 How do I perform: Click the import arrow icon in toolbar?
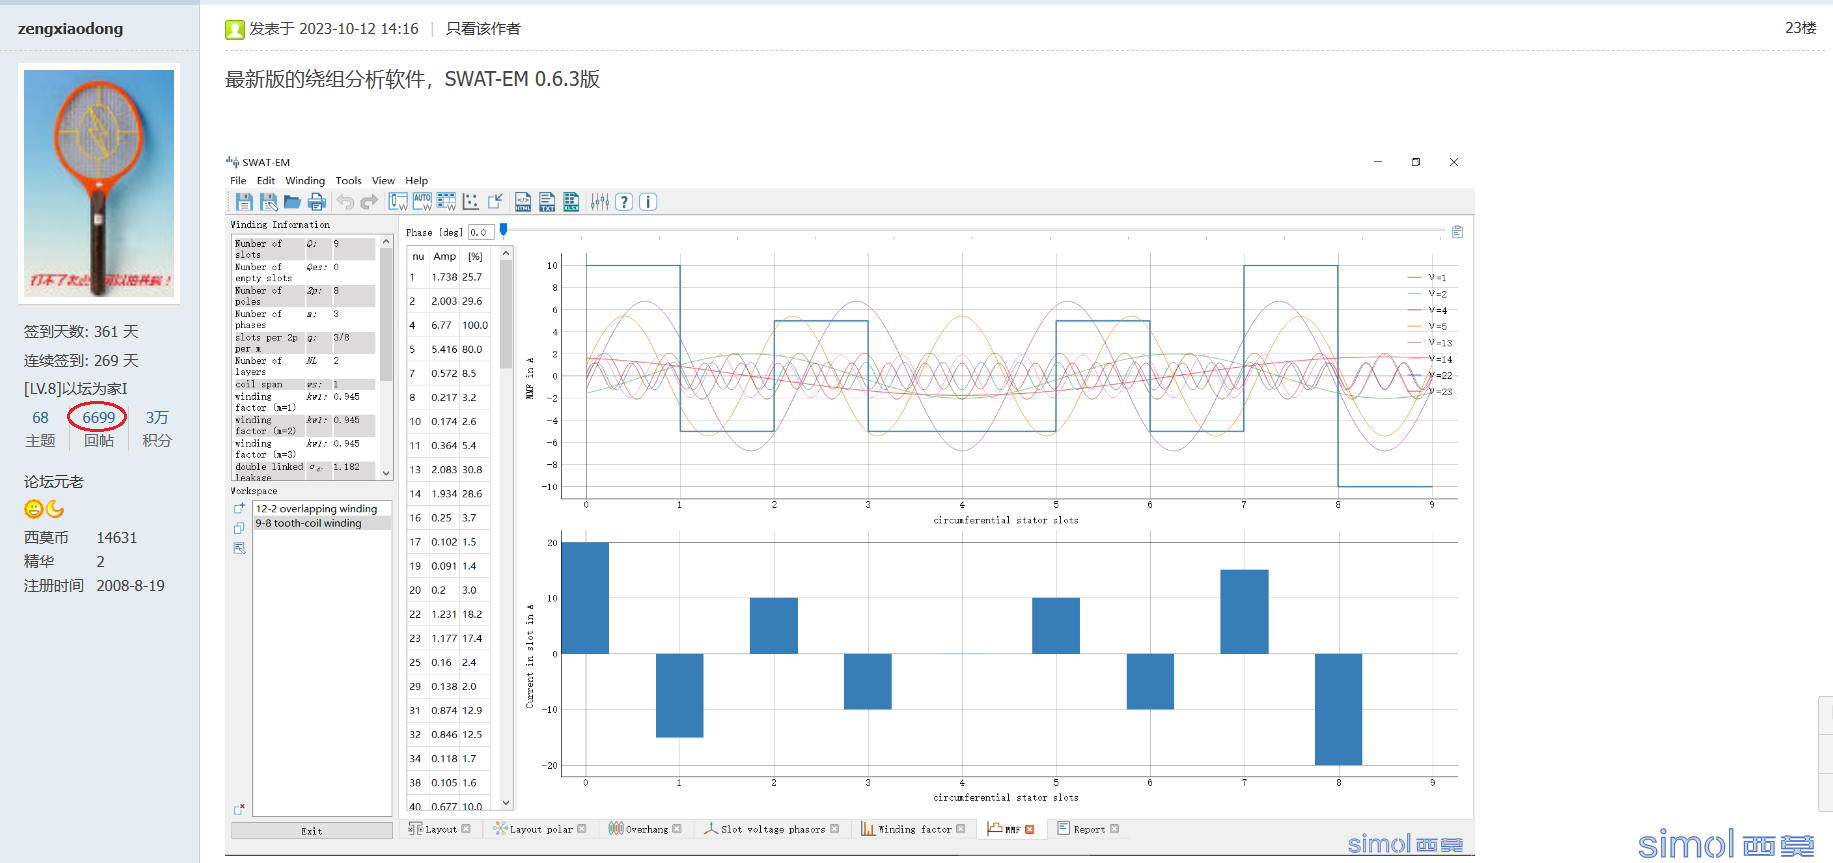pos(495,202)
